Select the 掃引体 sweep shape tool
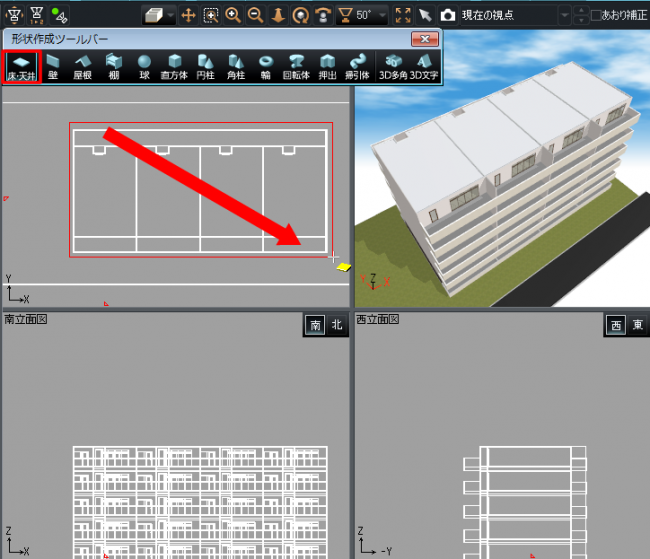 coord(357,67)
